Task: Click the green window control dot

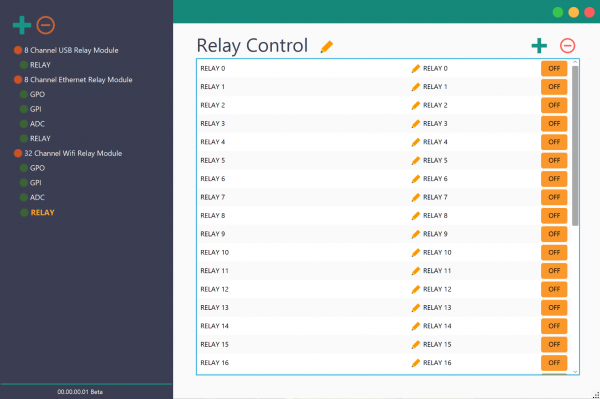Action: (558, 12)
